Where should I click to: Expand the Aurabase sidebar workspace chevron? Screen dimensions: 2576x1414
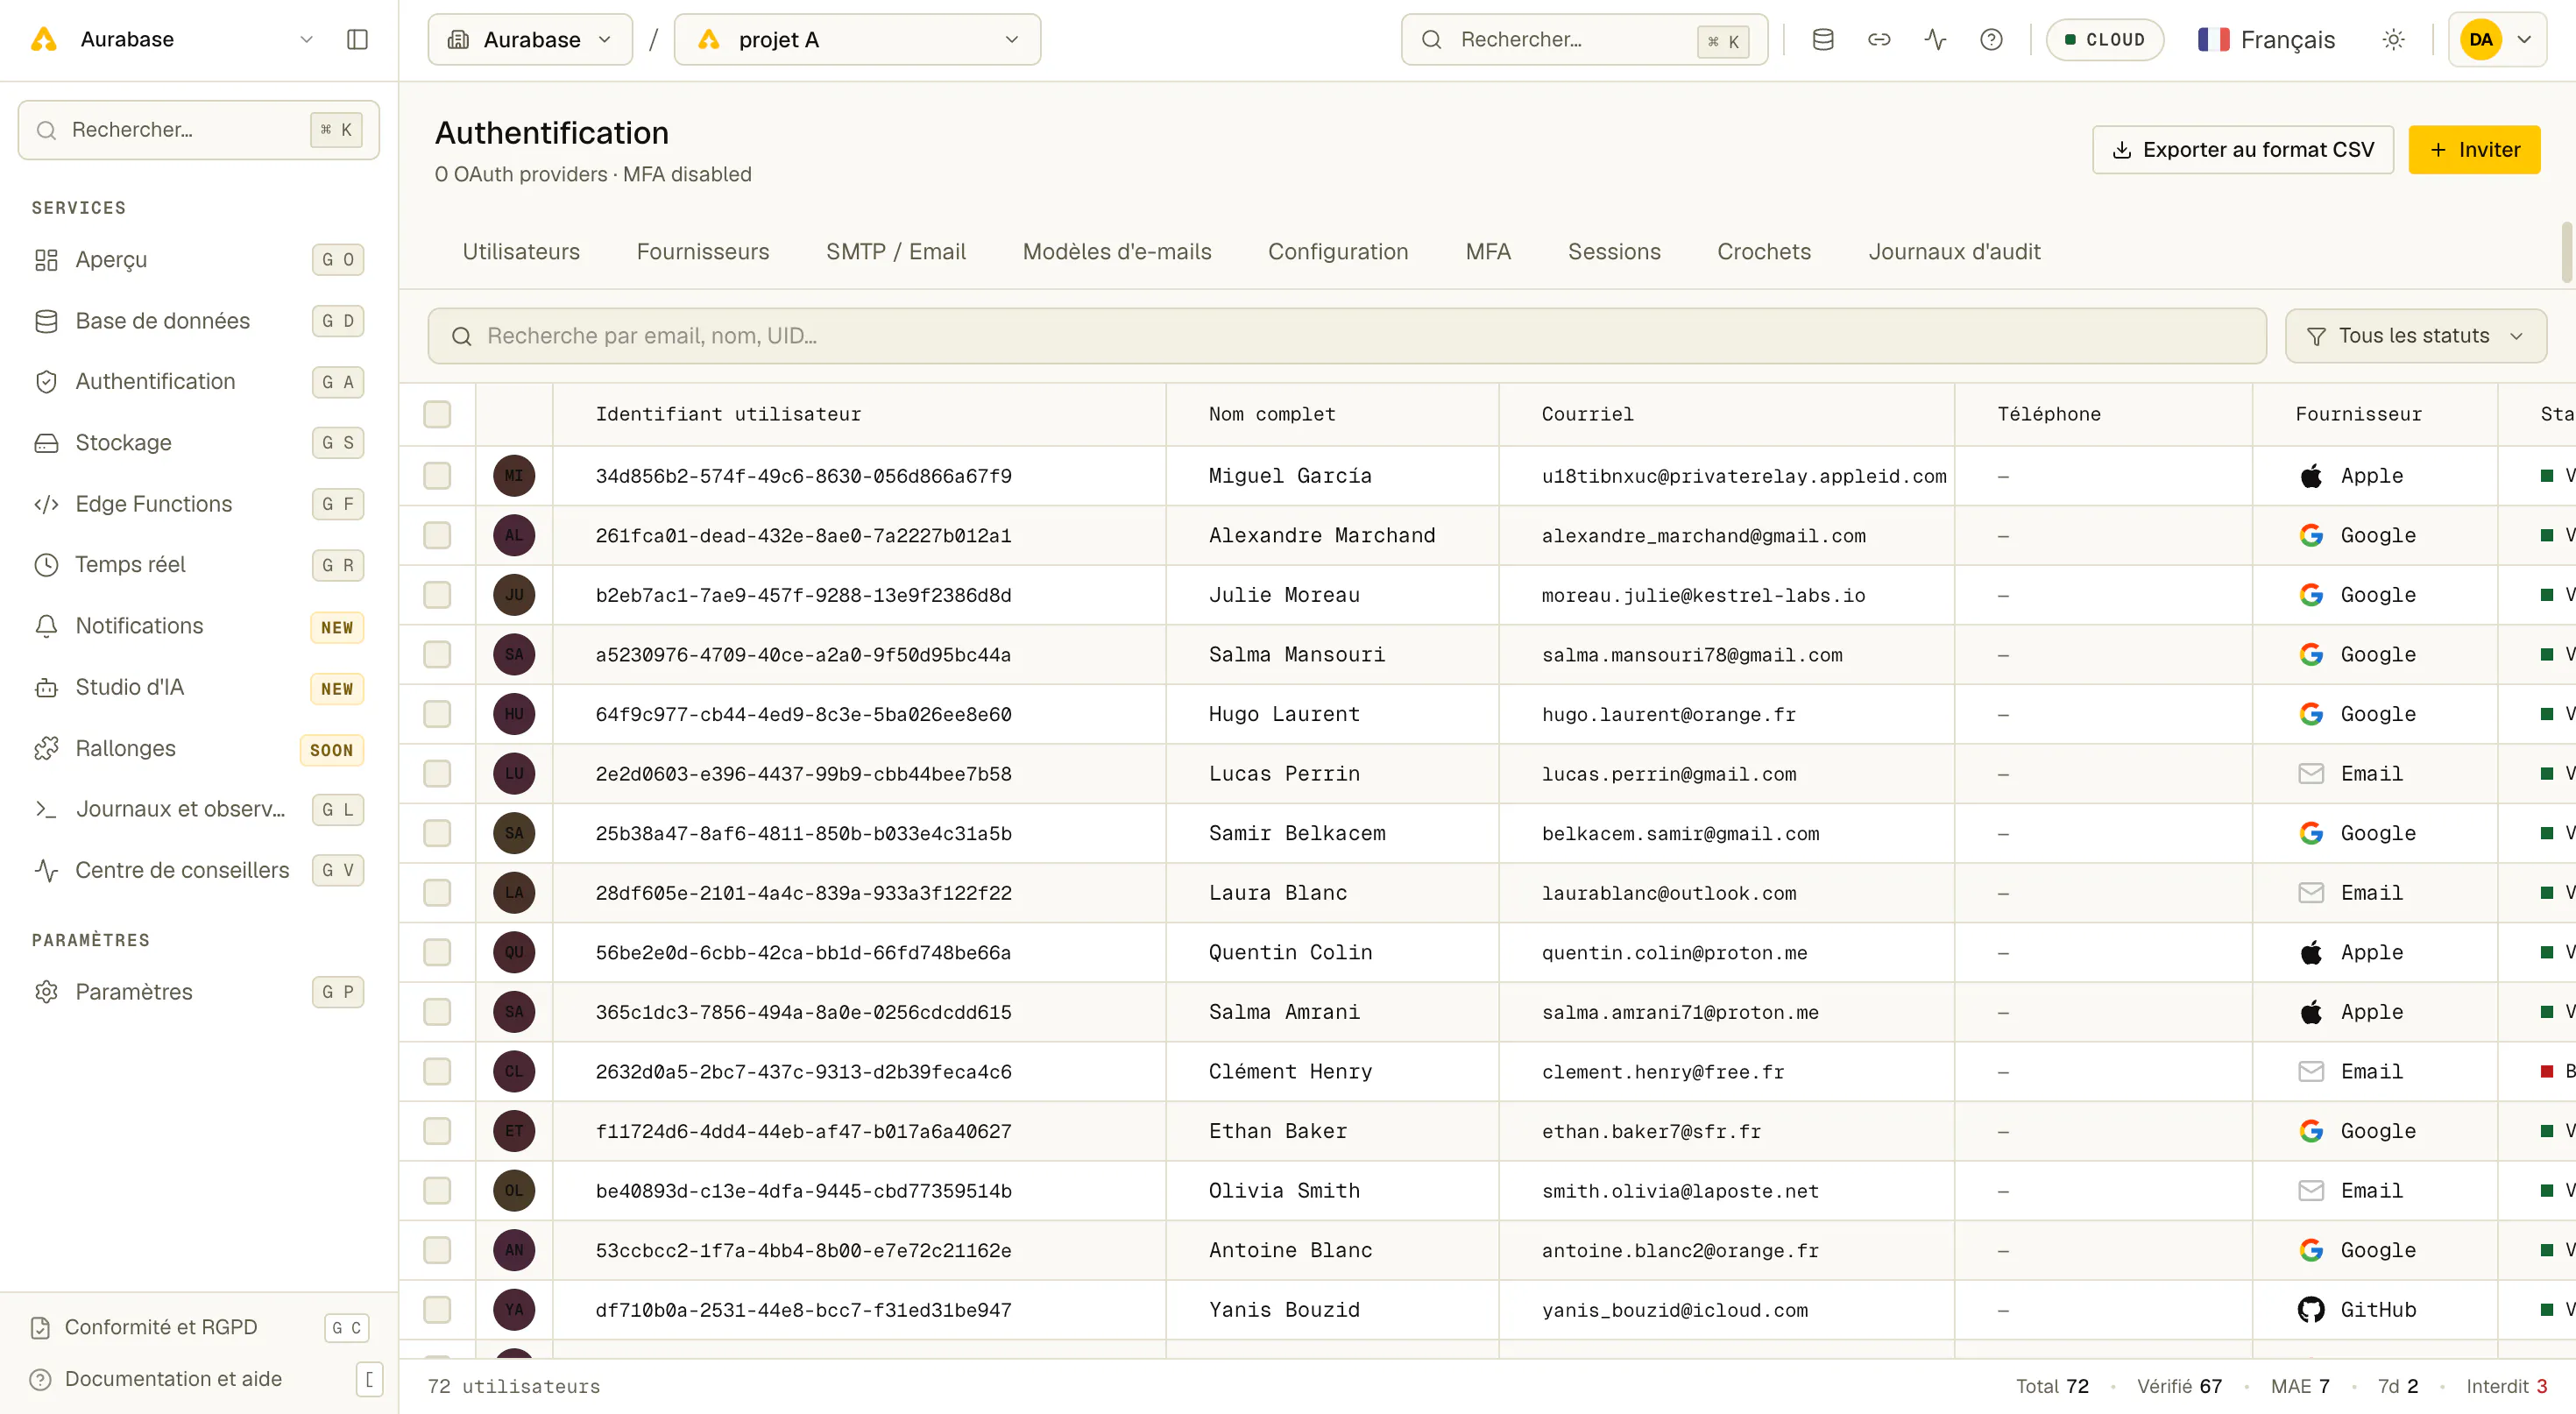(x=306, y=40)
